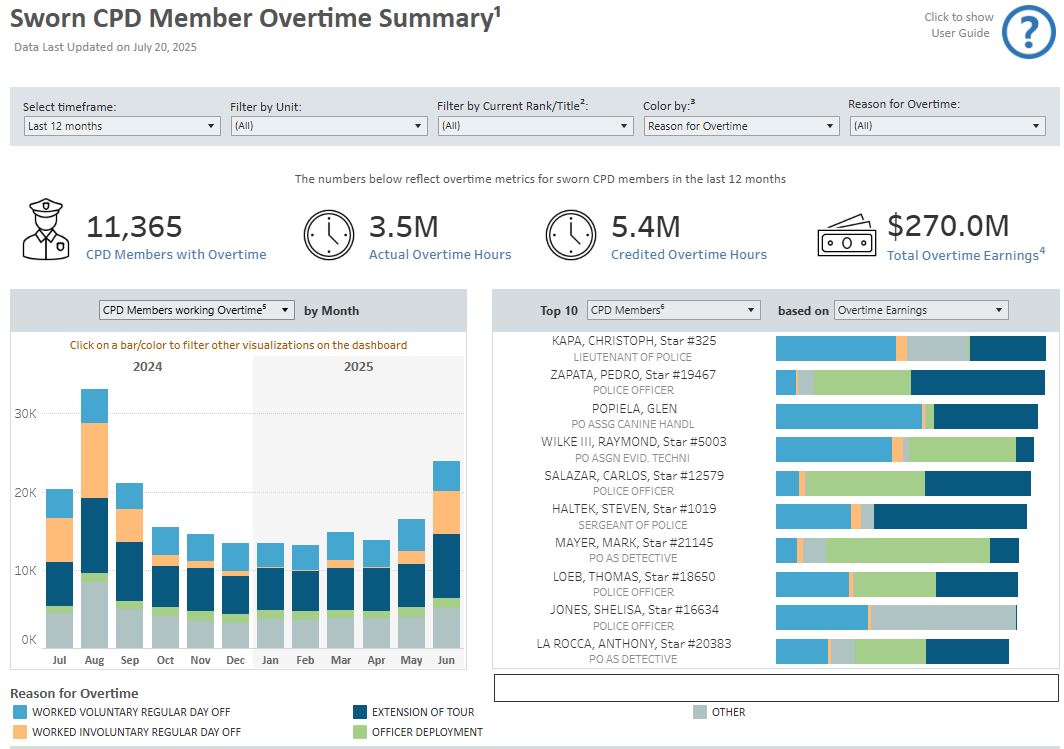
Task: Open the Filter by Current Rank/Title dropdown
Action: coord(535,126)
